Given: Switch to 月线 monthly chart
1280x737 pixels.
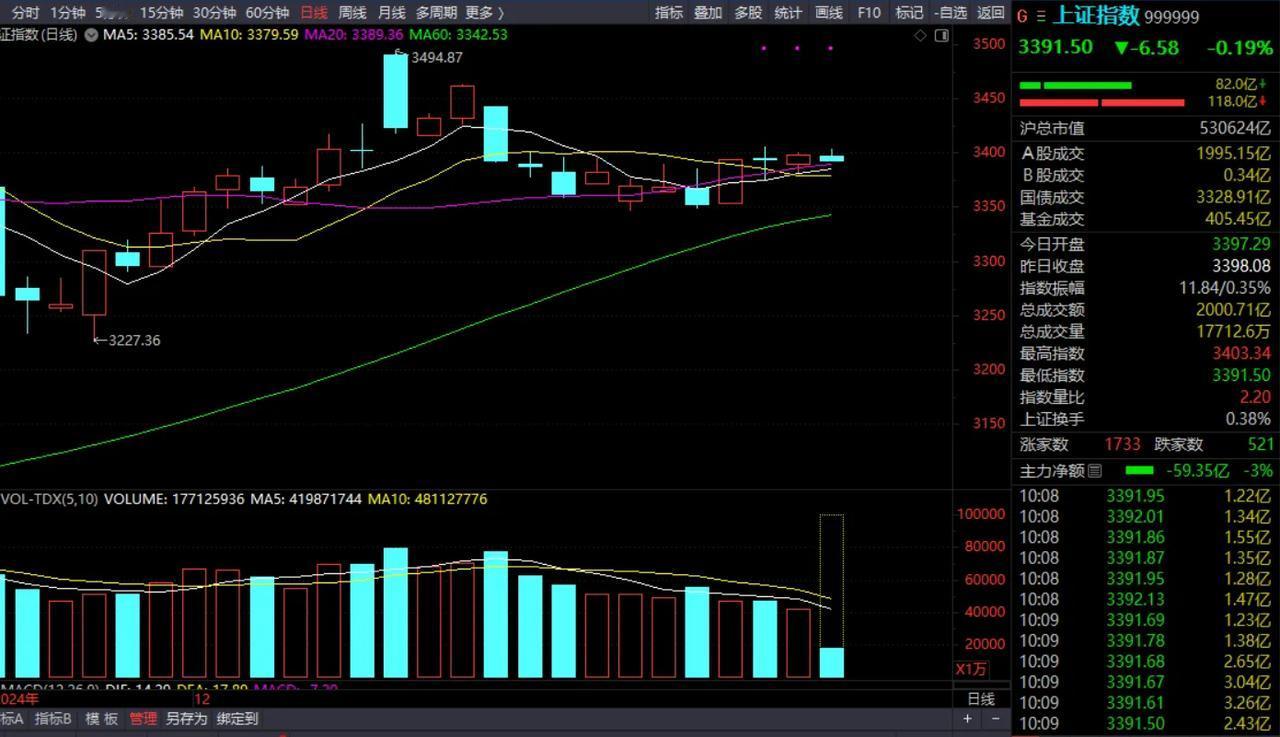Looking at the screenshot, I should pyautogui.click(x=391, y=13).
